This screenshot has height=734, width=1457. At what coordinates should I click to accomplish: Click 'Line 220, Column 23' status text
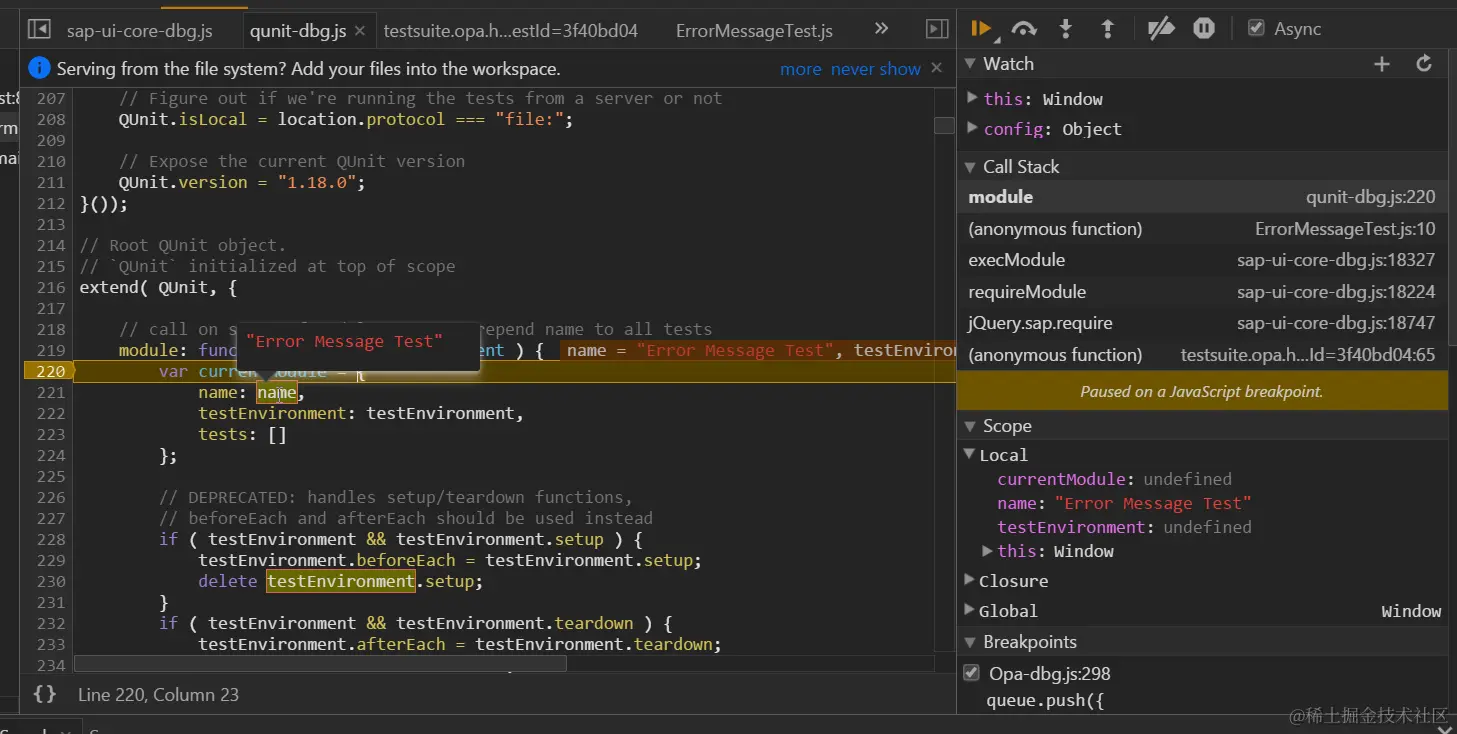(158, 694)
